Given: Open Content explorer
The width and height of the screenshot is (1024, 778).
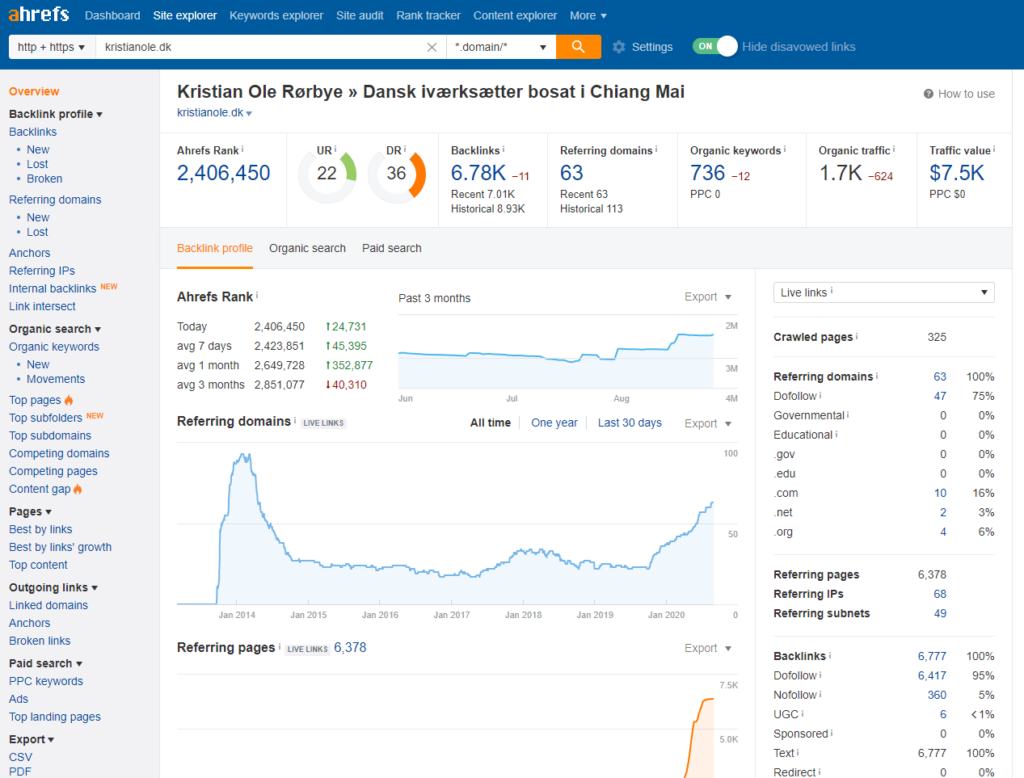Looking at the screenshot, I should pos(515,16).
